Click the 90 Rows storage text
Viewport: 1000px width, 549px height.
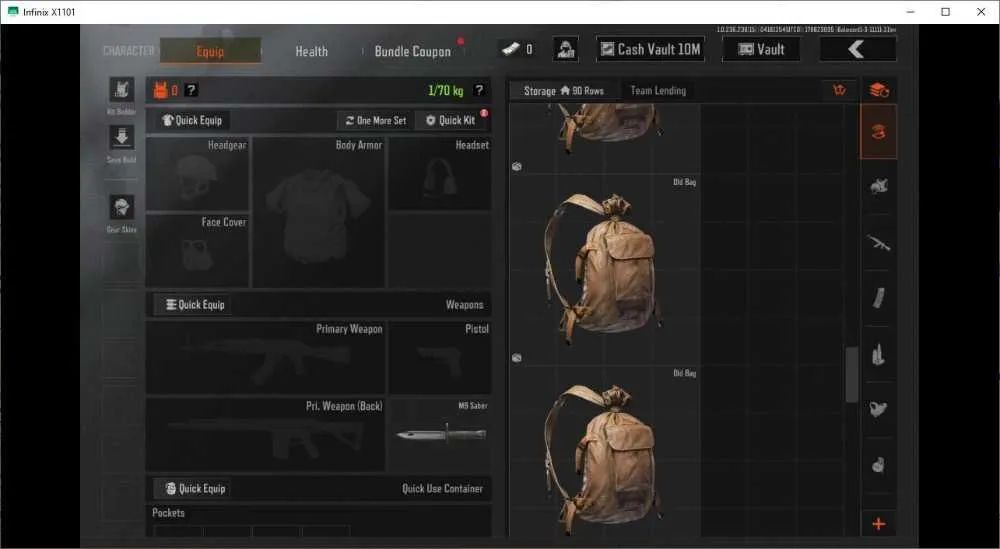[587, 91]
